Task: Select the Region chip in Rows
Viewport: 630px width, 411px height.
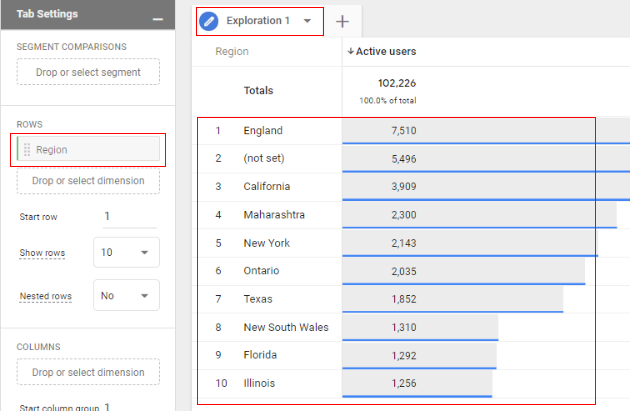Action: [88, 149]
